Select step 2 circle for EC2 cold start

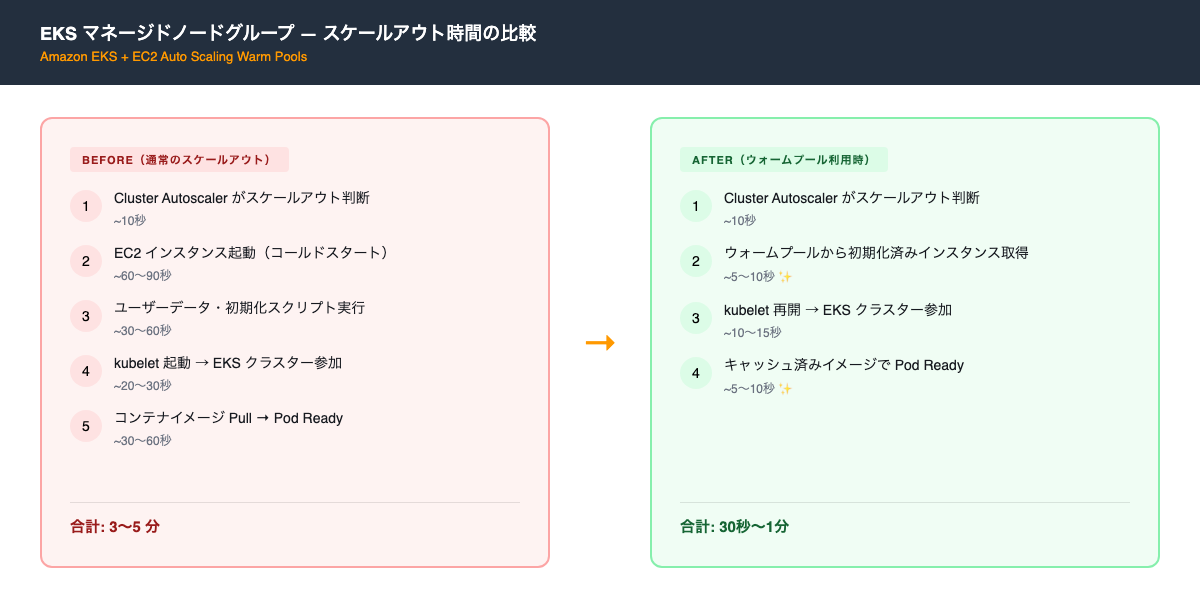(86, 260)
